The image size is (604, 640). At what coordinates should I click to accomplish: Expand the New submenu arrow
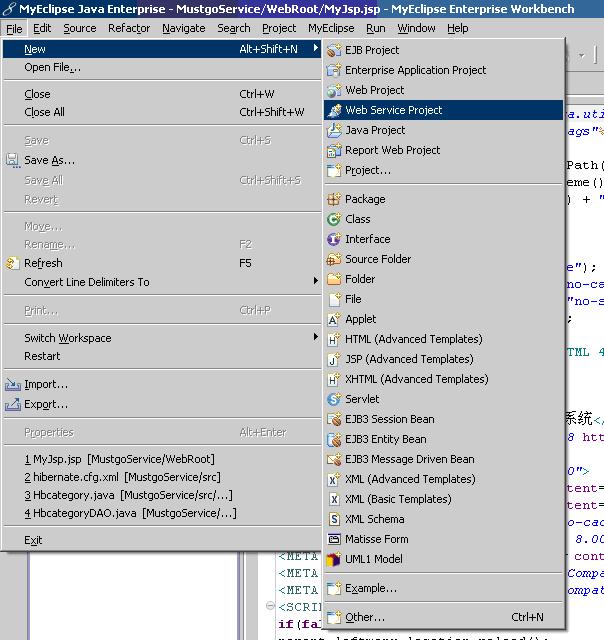click(315, 49)
